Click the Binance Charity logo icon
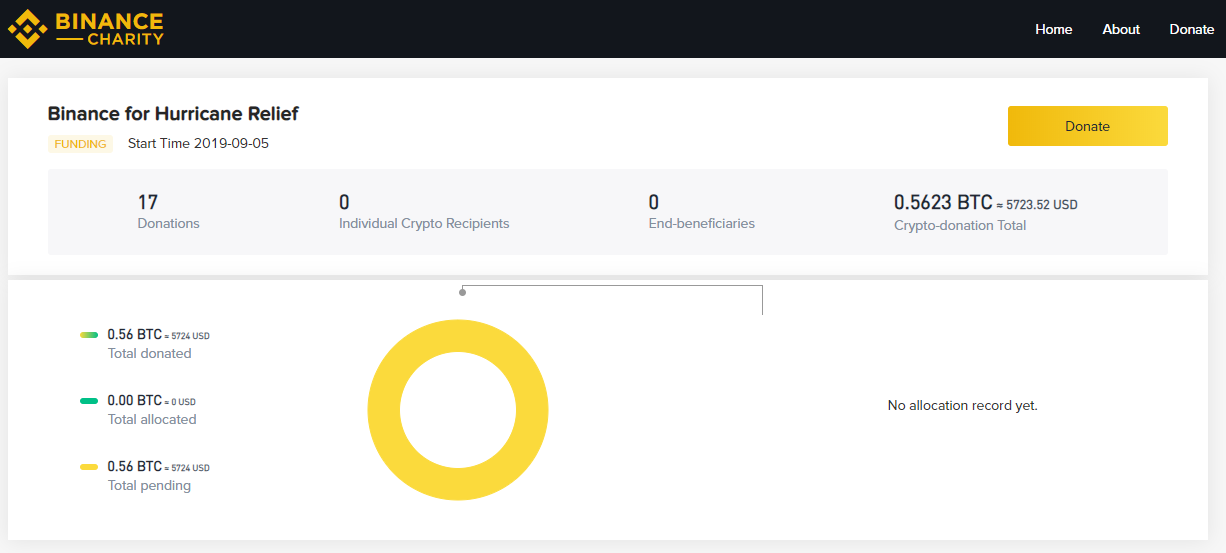Image resolution: width=1226 pixels, height=553 pixels. tap(27, 29)
